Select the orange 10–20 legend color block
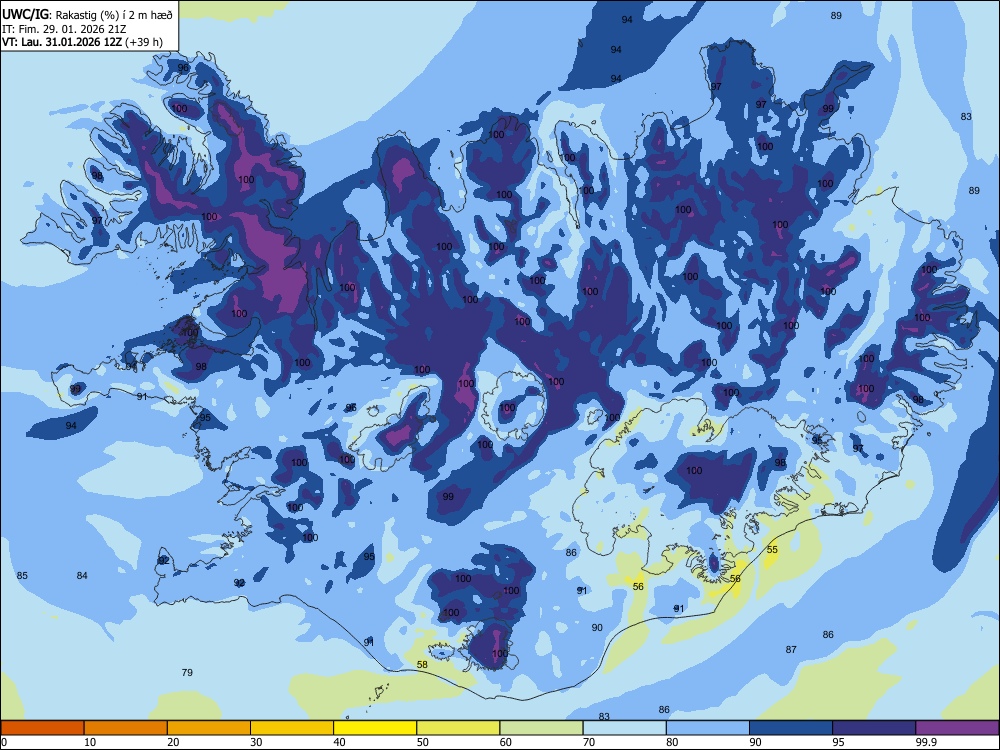Screen dimensions: 1000x750 click(126, 728)
